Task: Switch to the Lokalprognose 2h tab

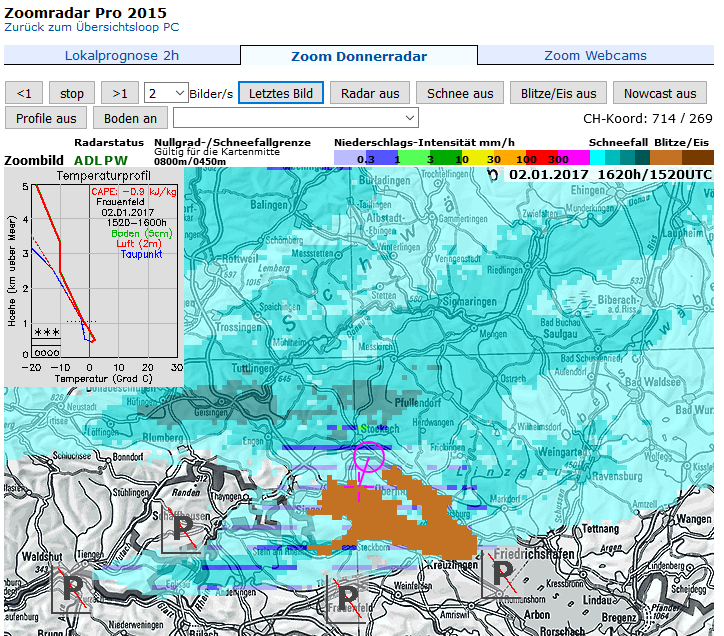Action: click(x=122, y=56)
